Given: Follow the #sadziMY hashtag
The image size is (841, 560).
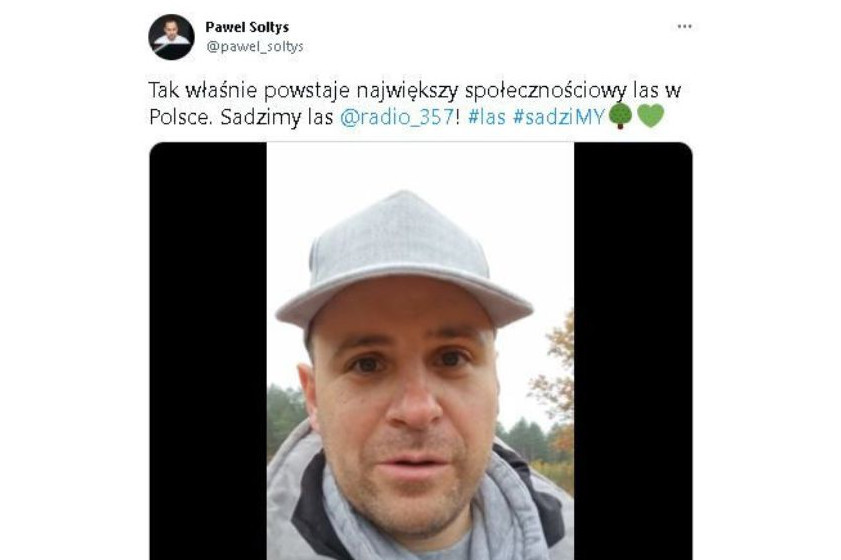Looking at the screenshot, I should click(559, 116).
